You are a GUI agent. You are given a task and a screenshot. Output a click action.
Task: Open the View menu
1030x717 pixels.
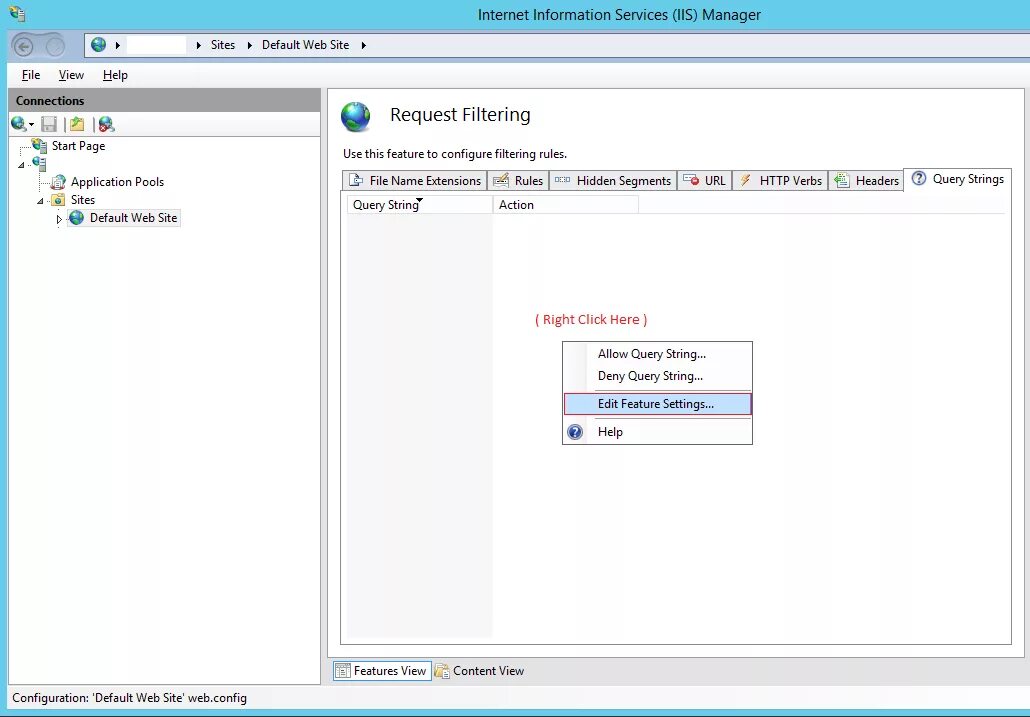coord(71,75)
